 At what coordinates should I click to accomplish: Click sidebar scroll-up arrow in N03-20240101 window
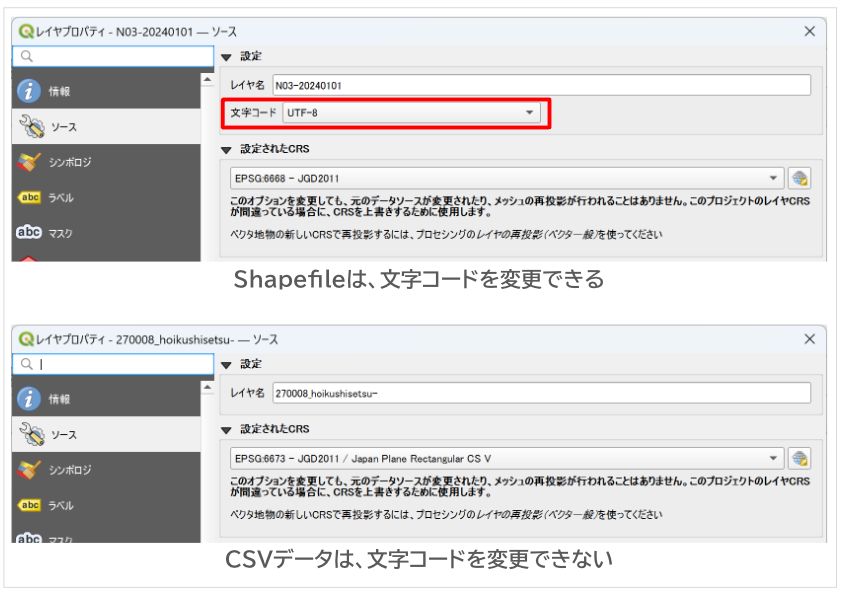[x=207, y=80]
